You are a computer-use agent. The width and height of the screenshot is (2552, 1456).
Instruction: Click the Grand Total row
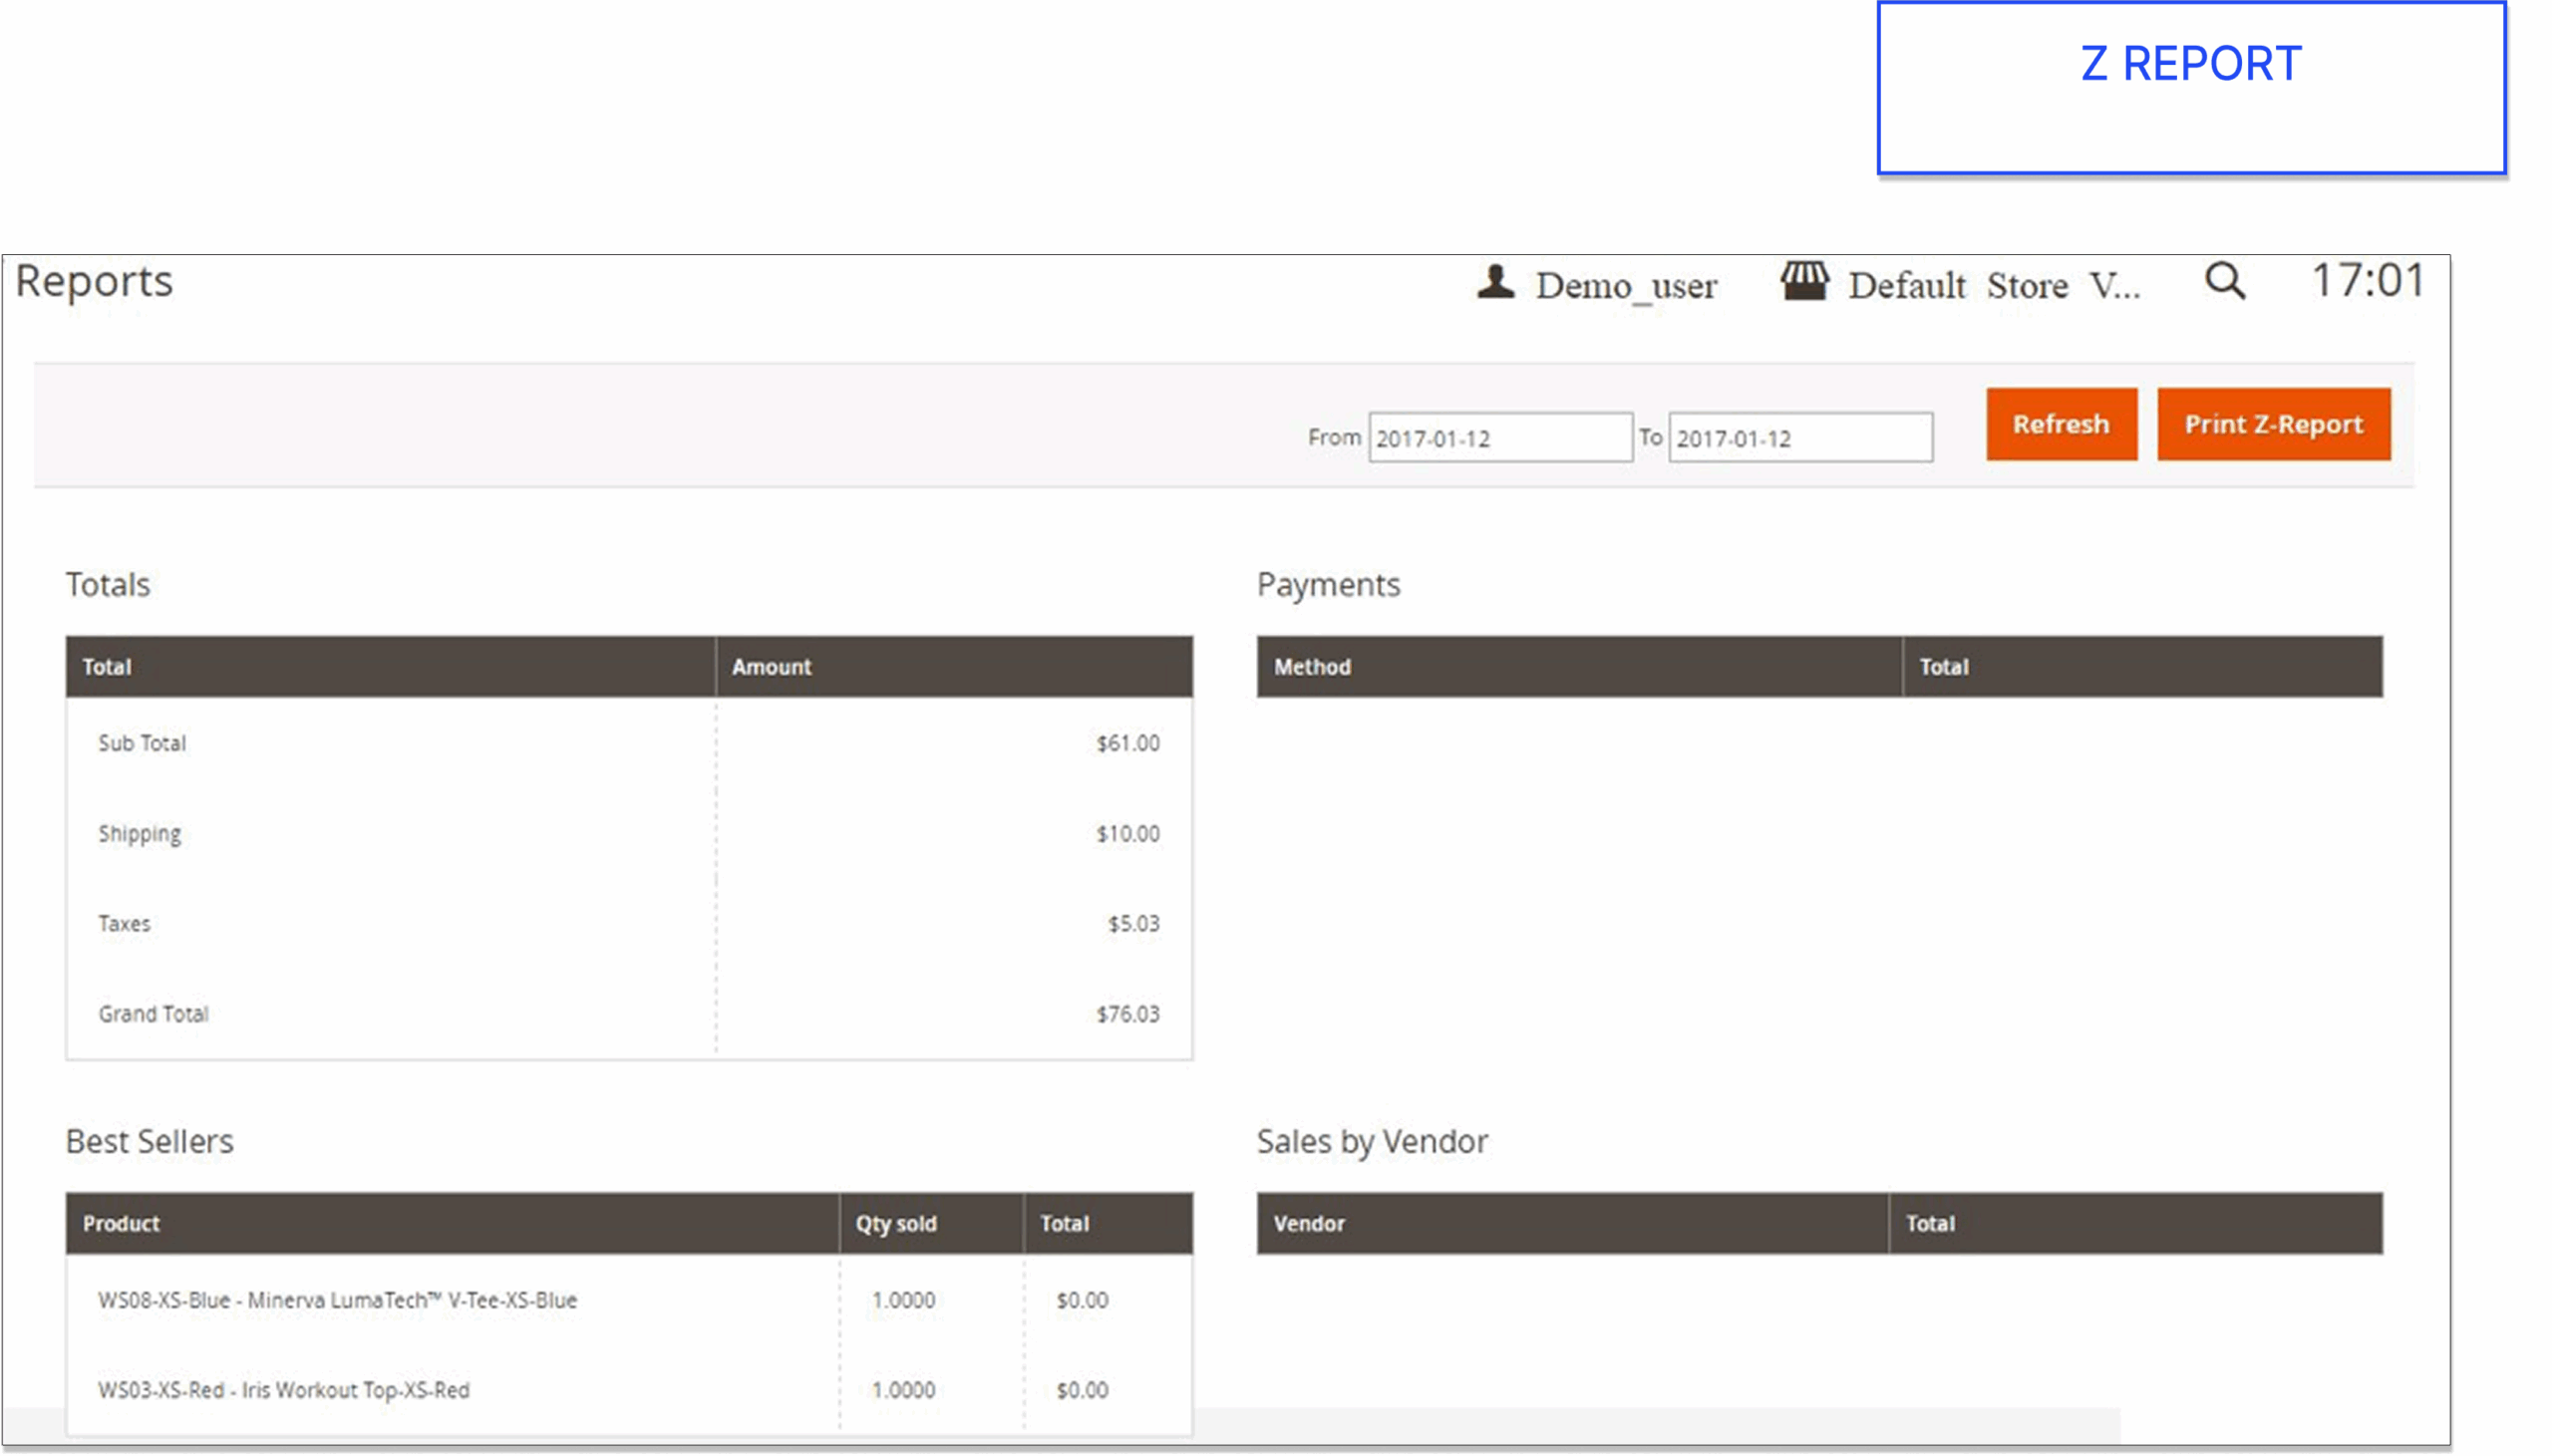point(153,1014)
